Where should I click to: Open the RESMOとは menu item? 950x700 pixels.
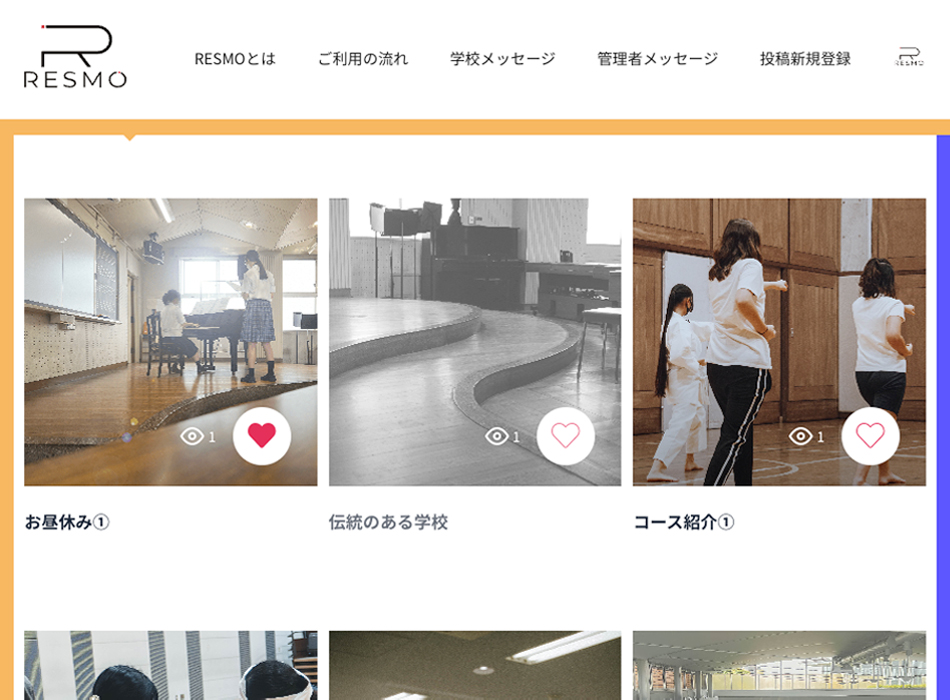click(235, 59)
